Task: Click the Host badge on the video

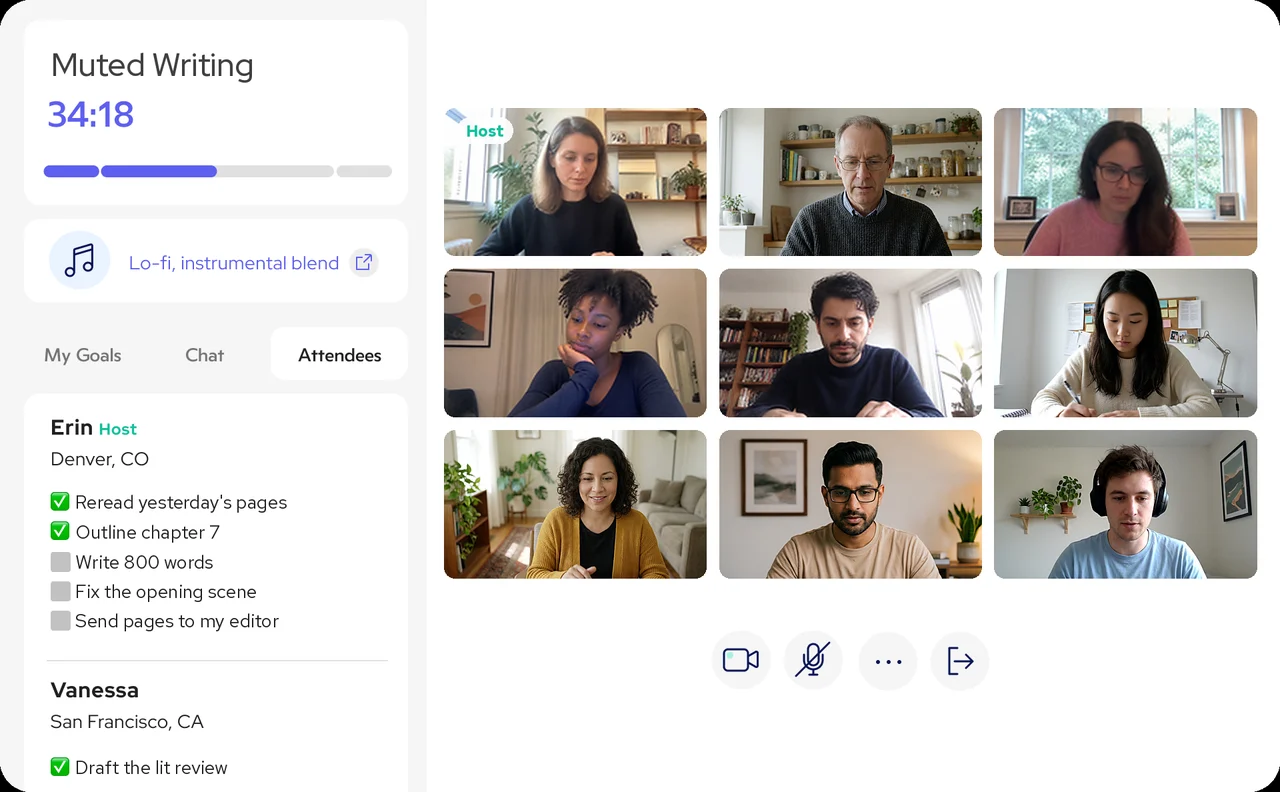Action: (x=485, y=131)
